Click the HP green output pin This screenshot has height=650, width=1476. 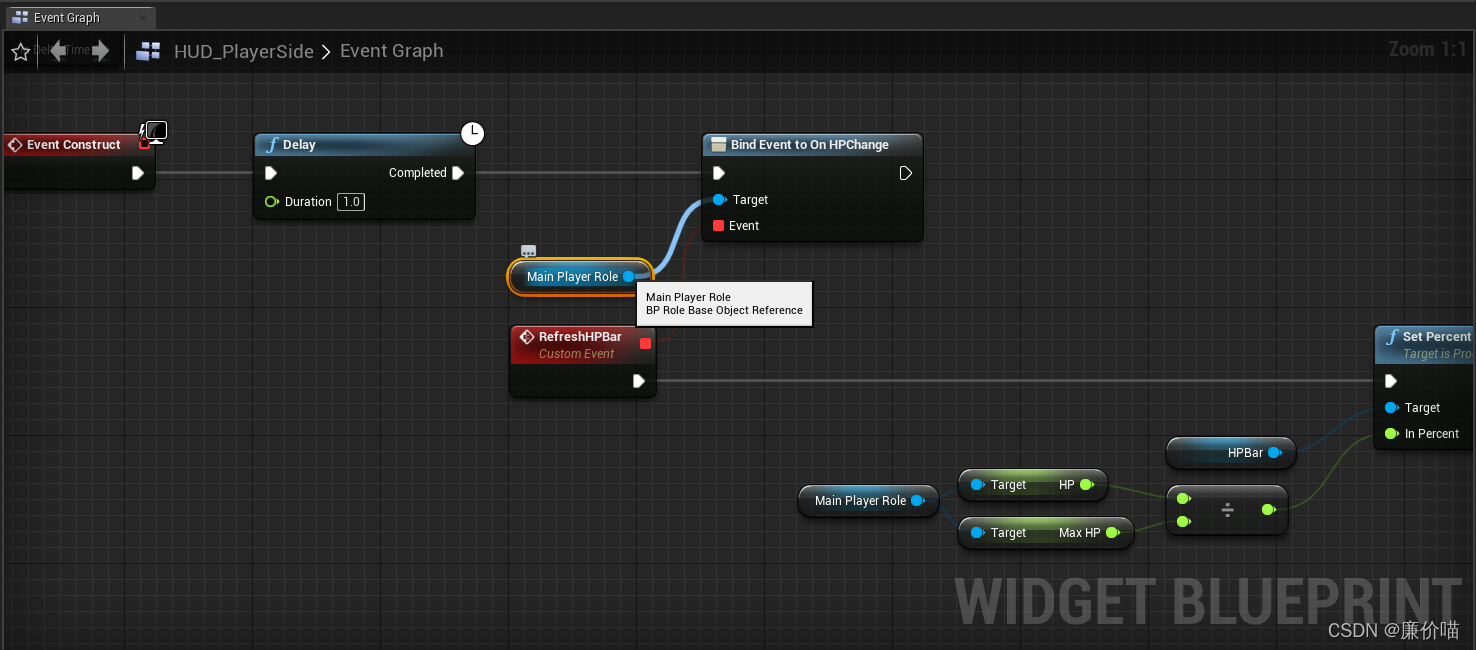point(1086,485)
